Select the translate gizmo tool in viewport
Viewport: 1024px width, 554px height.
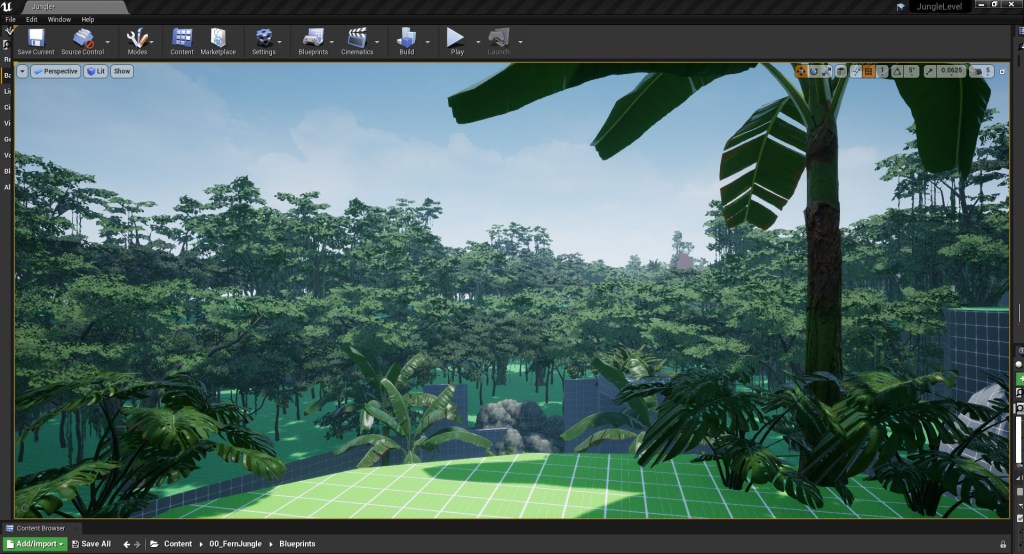[801, 71]
